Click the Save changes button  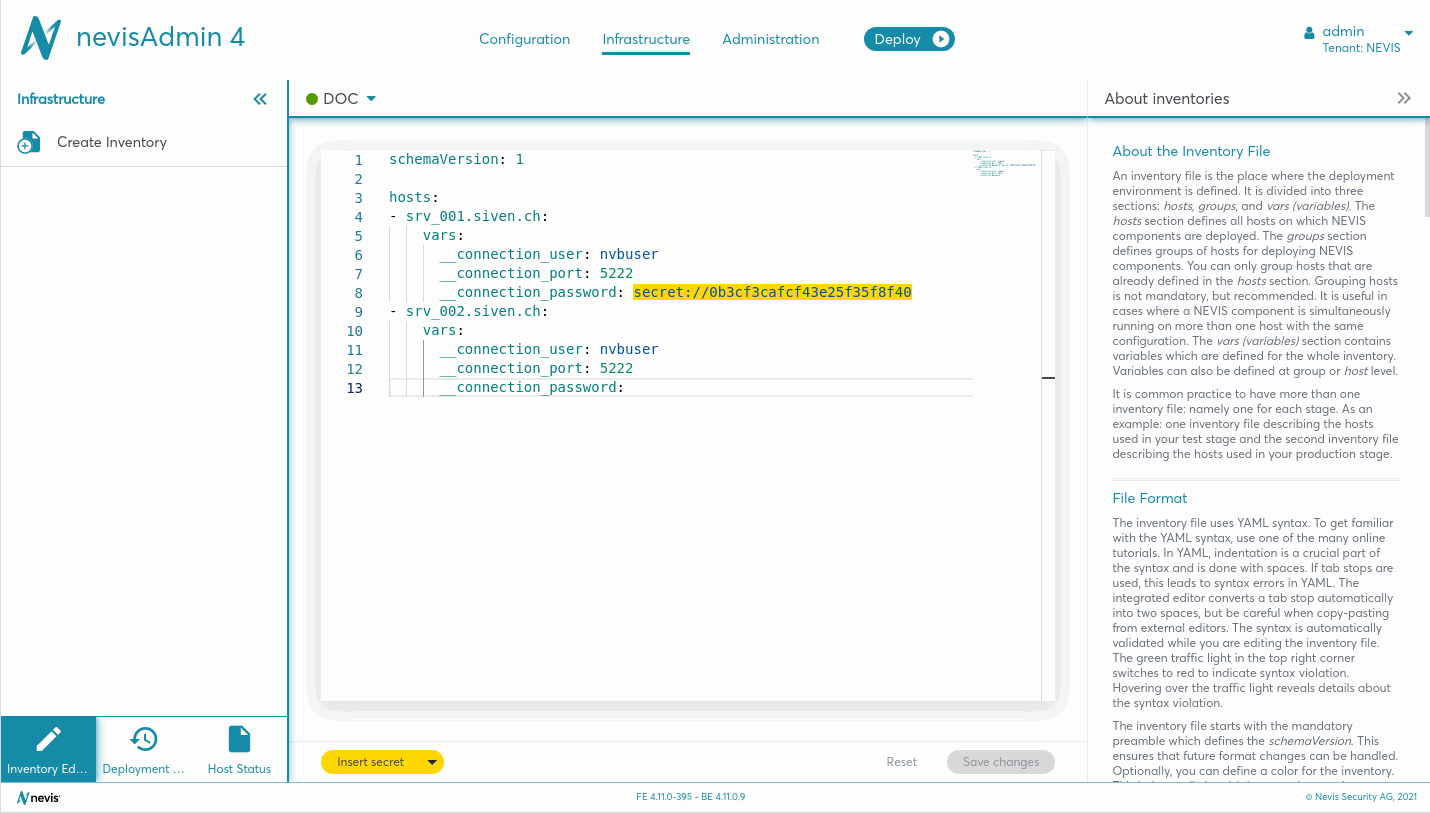(1000, 762)
